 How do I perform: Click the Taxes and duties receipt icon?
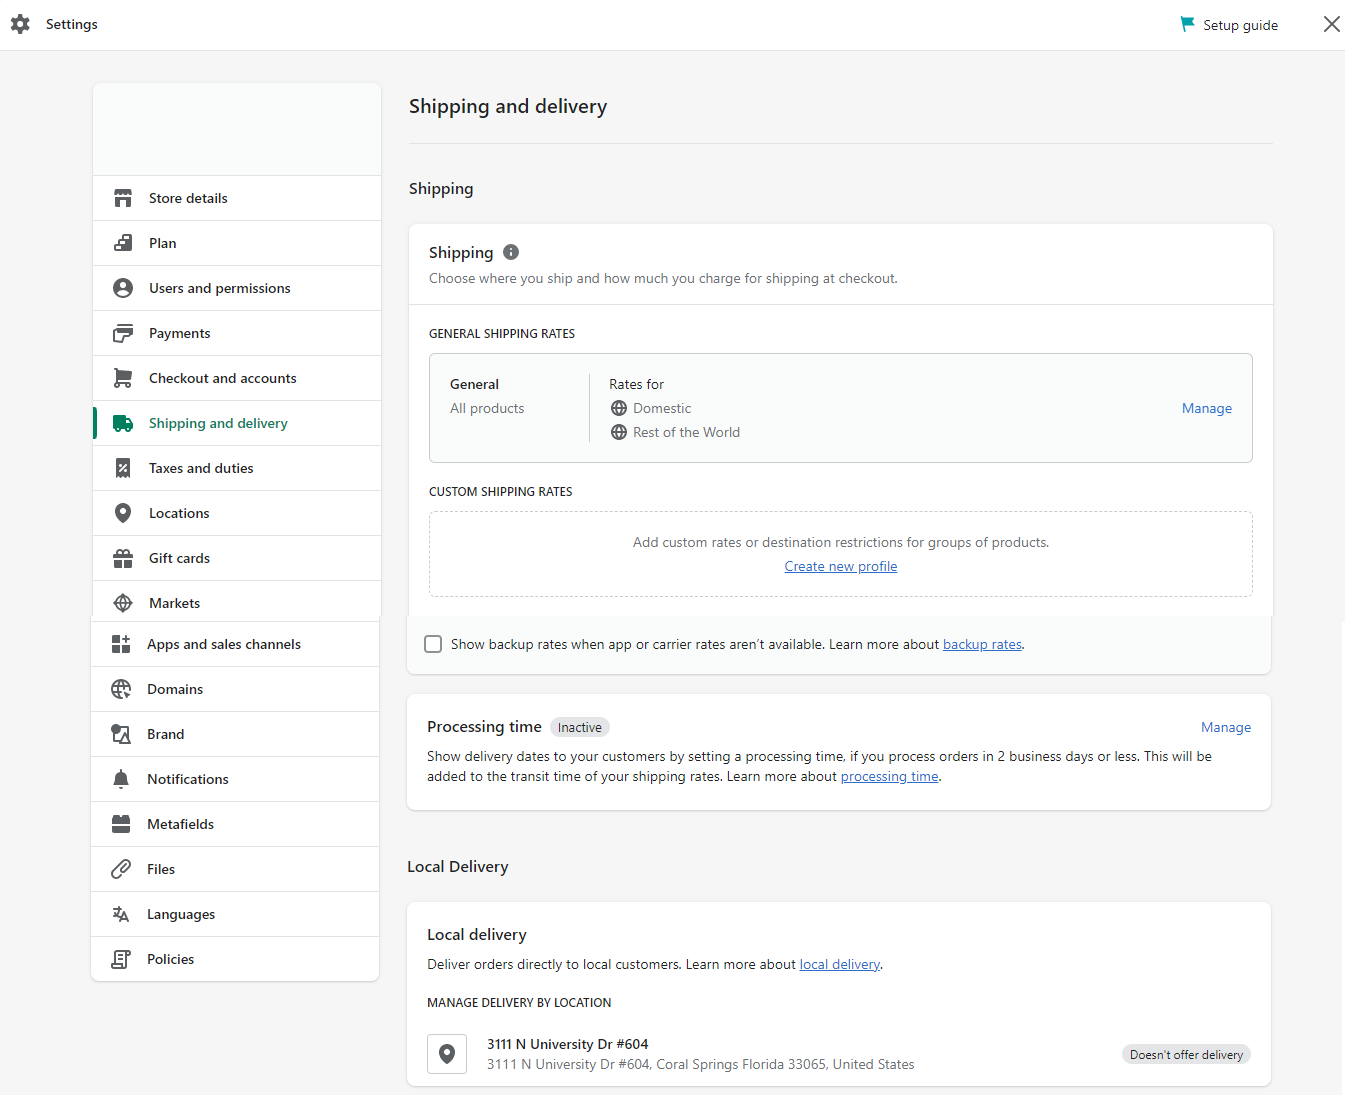click(123, 468)
